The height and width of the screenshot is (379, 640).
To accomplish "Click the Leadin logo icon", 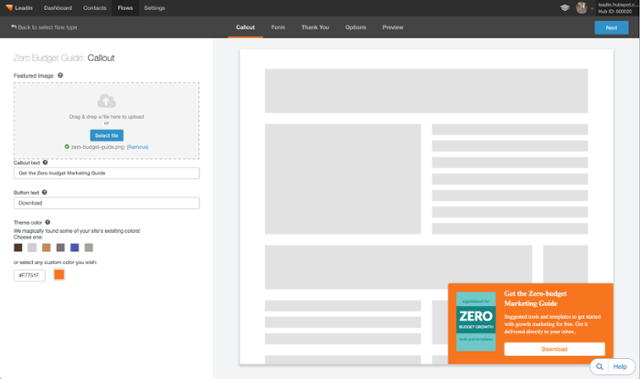I will tap(9, 8).
